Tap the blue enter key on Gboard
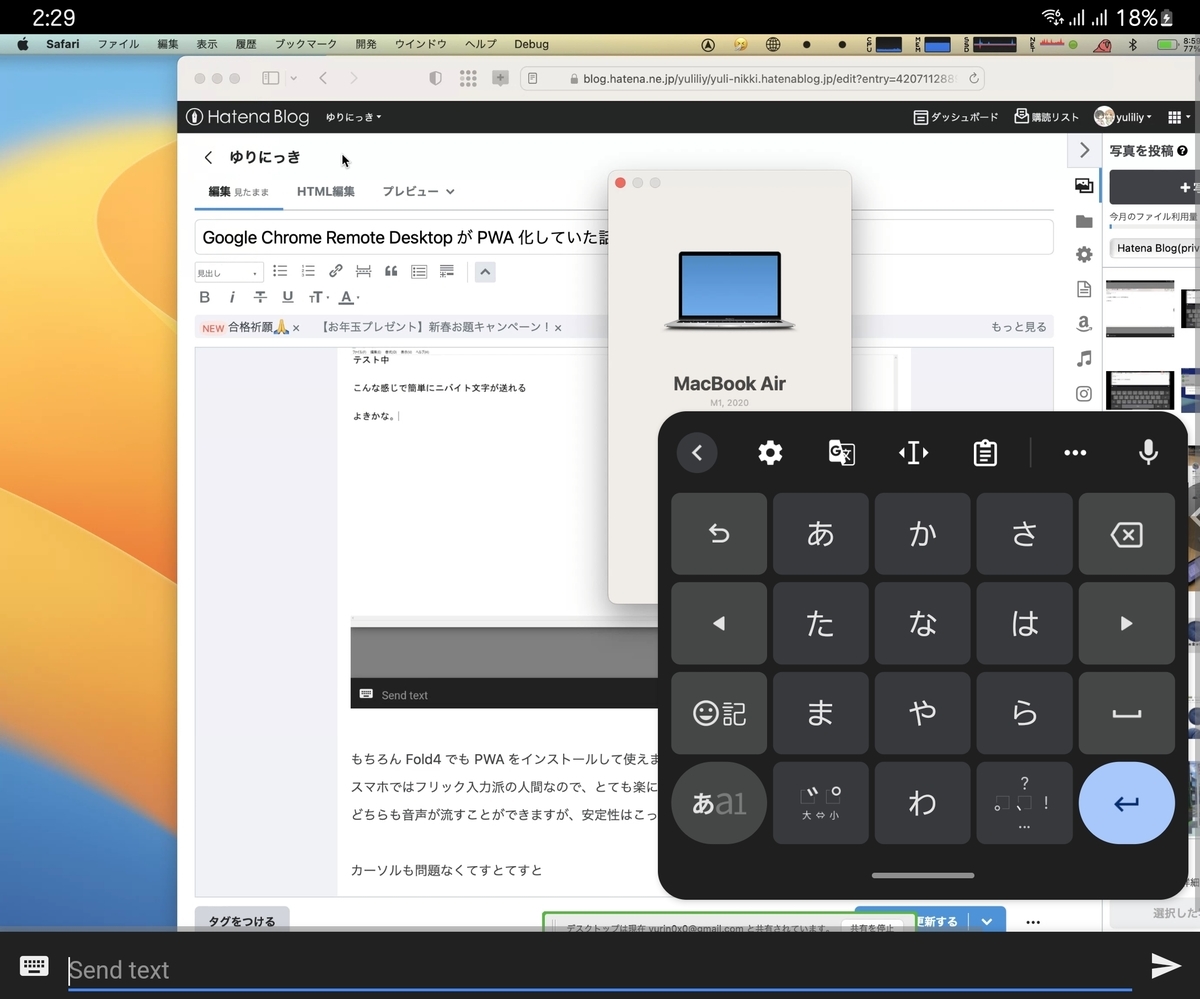Image resolution: width=1200 pixels, height=999 pixels. click(1126, 803)
